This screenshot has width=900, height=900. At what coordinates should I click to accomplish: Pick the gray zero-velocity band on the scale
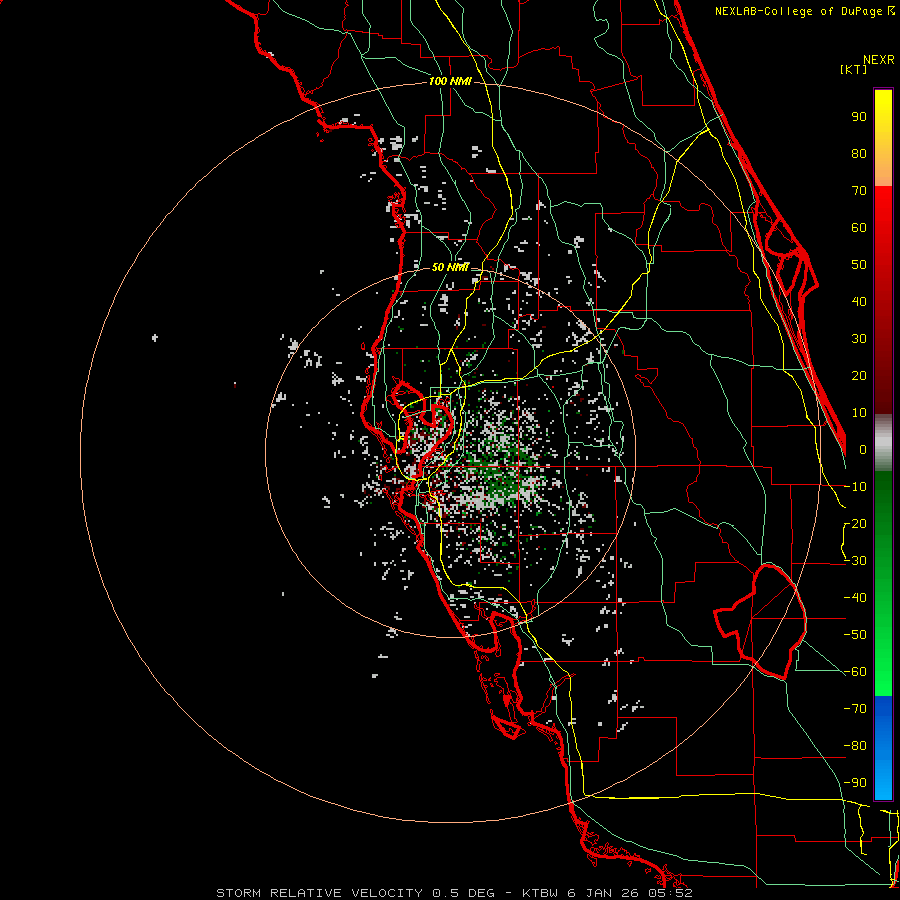click(883, 443)
